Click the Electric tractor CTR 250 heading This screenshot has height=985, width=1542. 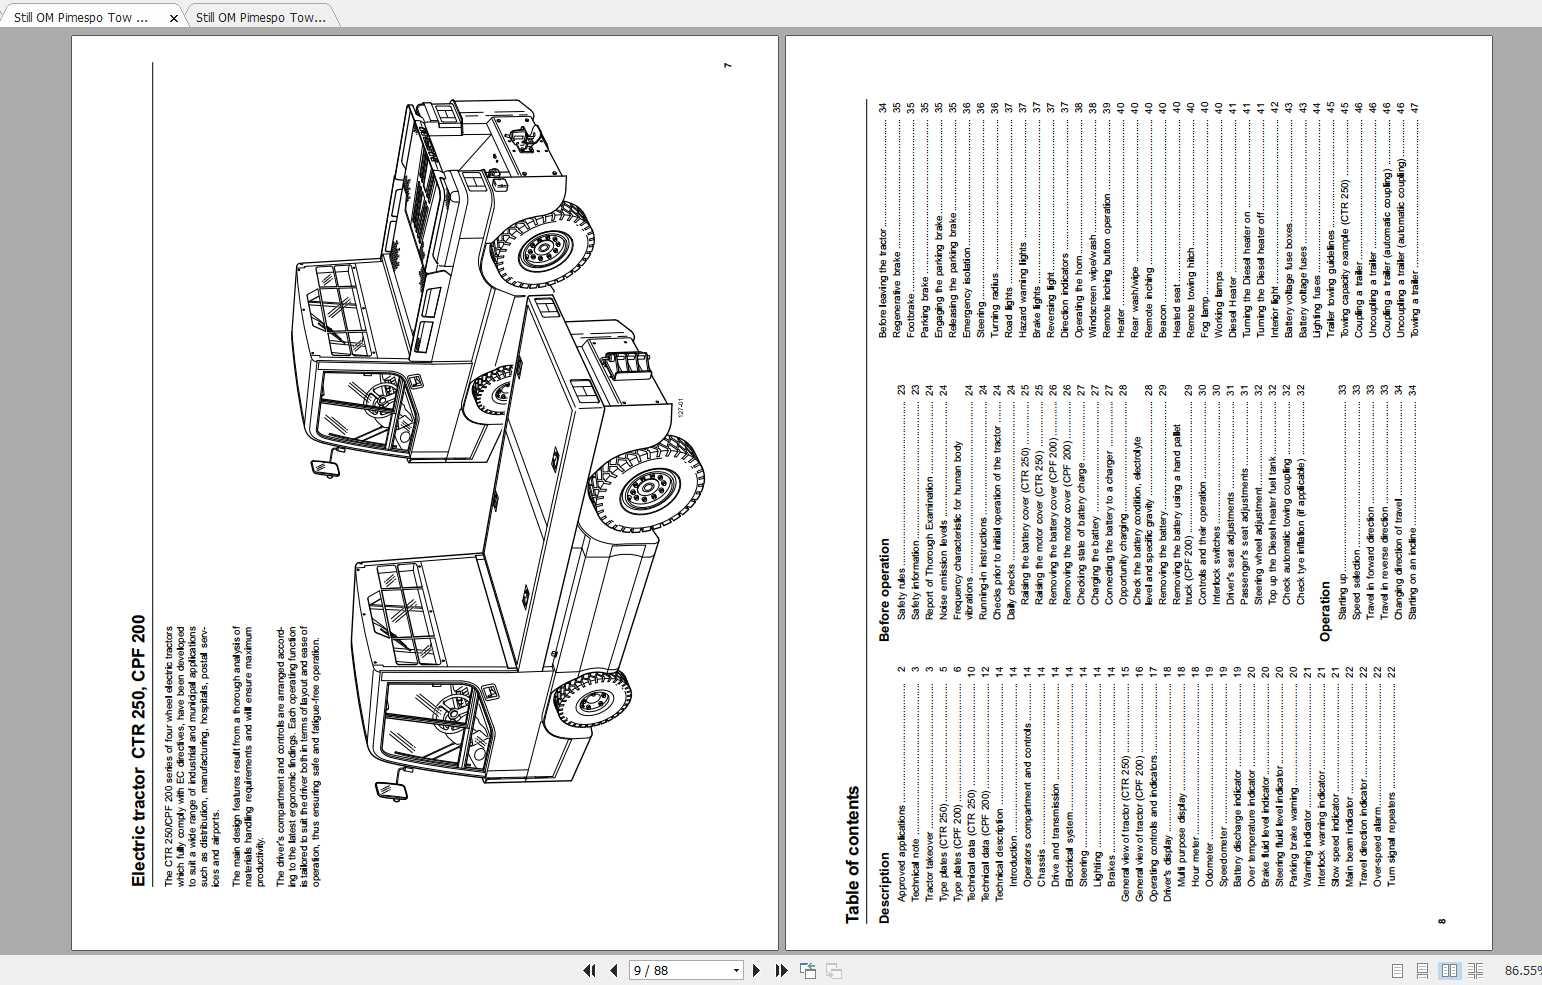tap(138, 750)
